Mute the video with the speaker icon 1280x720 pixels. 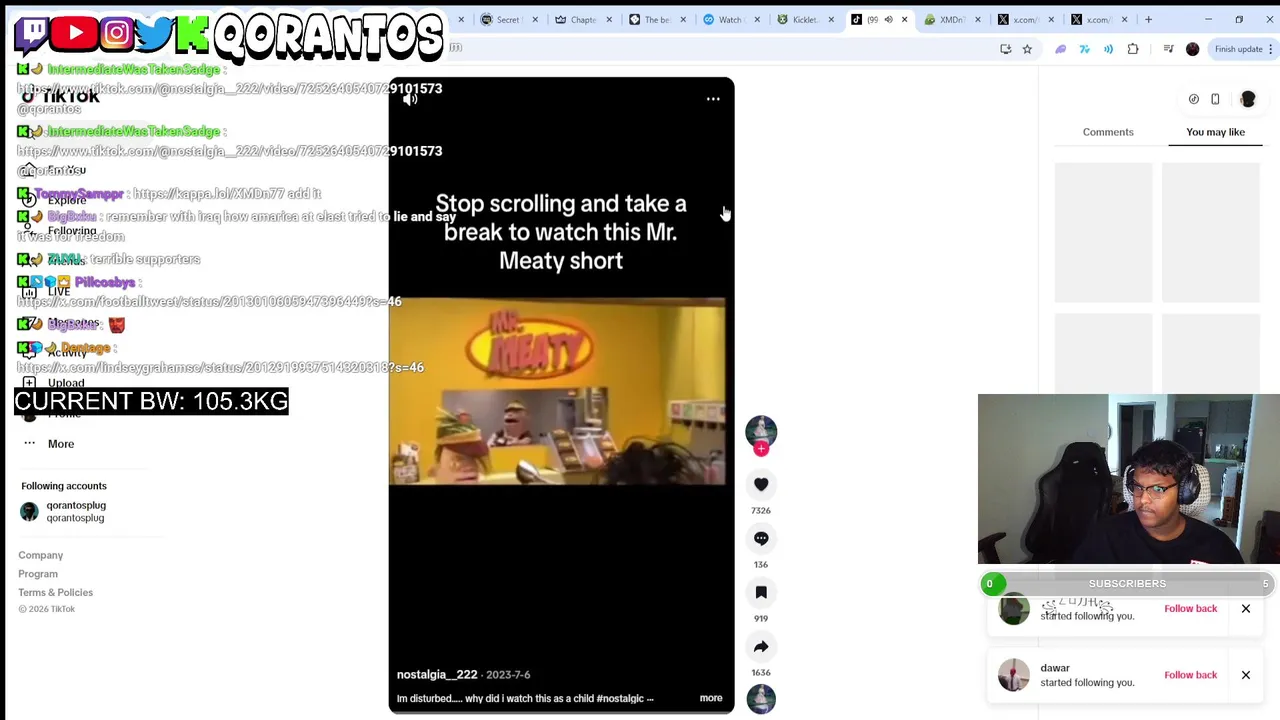point(410,99)
